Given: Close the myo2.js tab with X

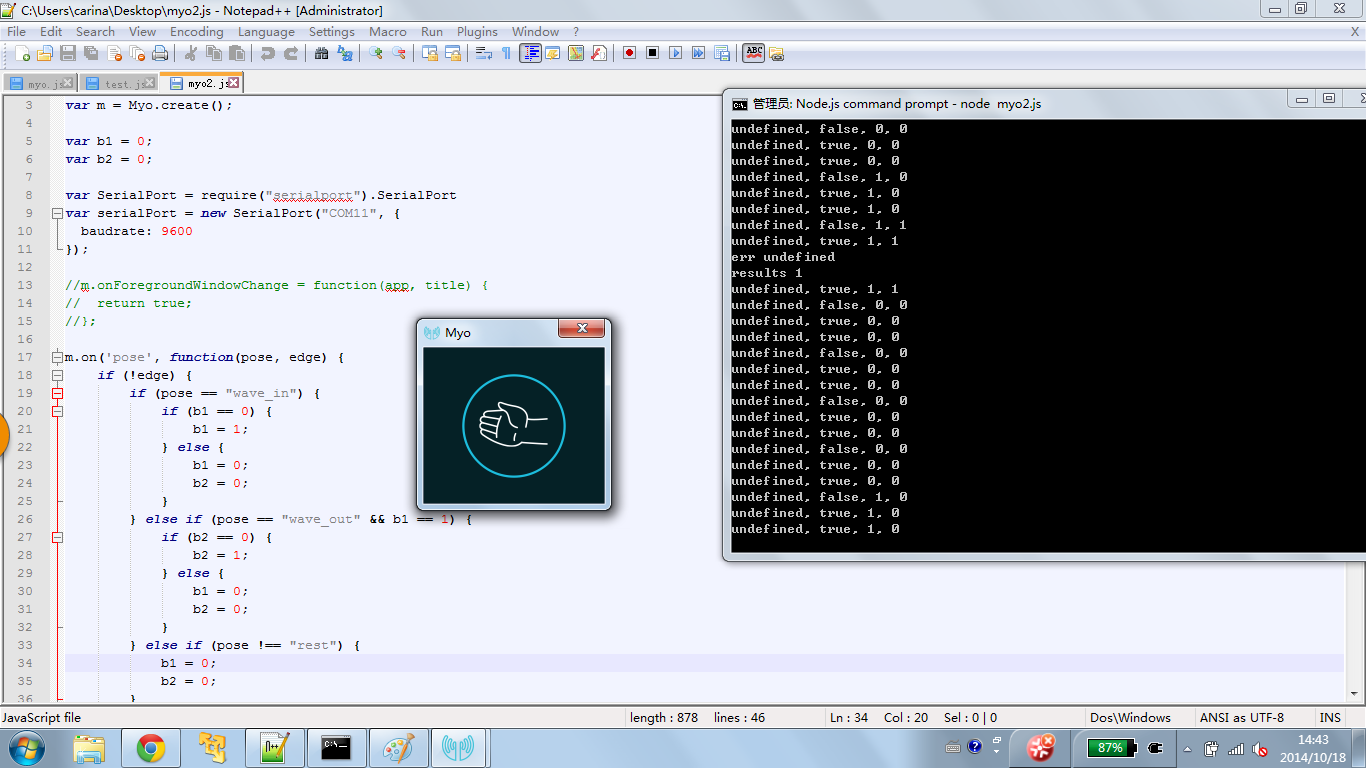Looking at the screenshot, I should (x=233, y=83).
